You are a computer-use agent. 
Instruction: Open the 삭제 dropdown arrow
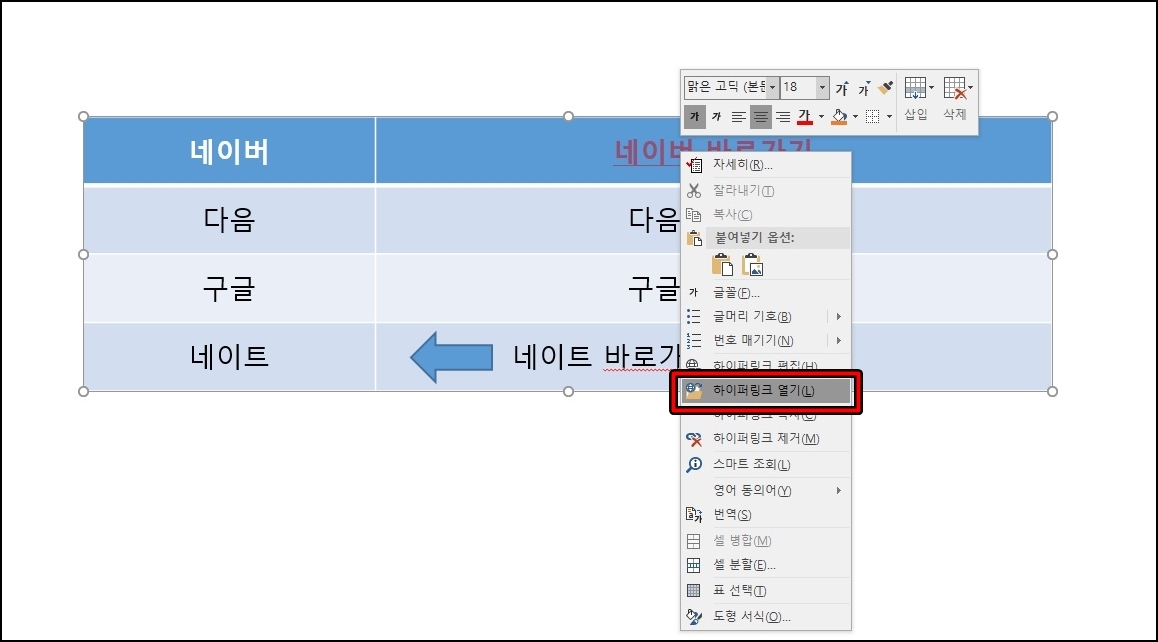pyautogui.click(x=970, y=87)
